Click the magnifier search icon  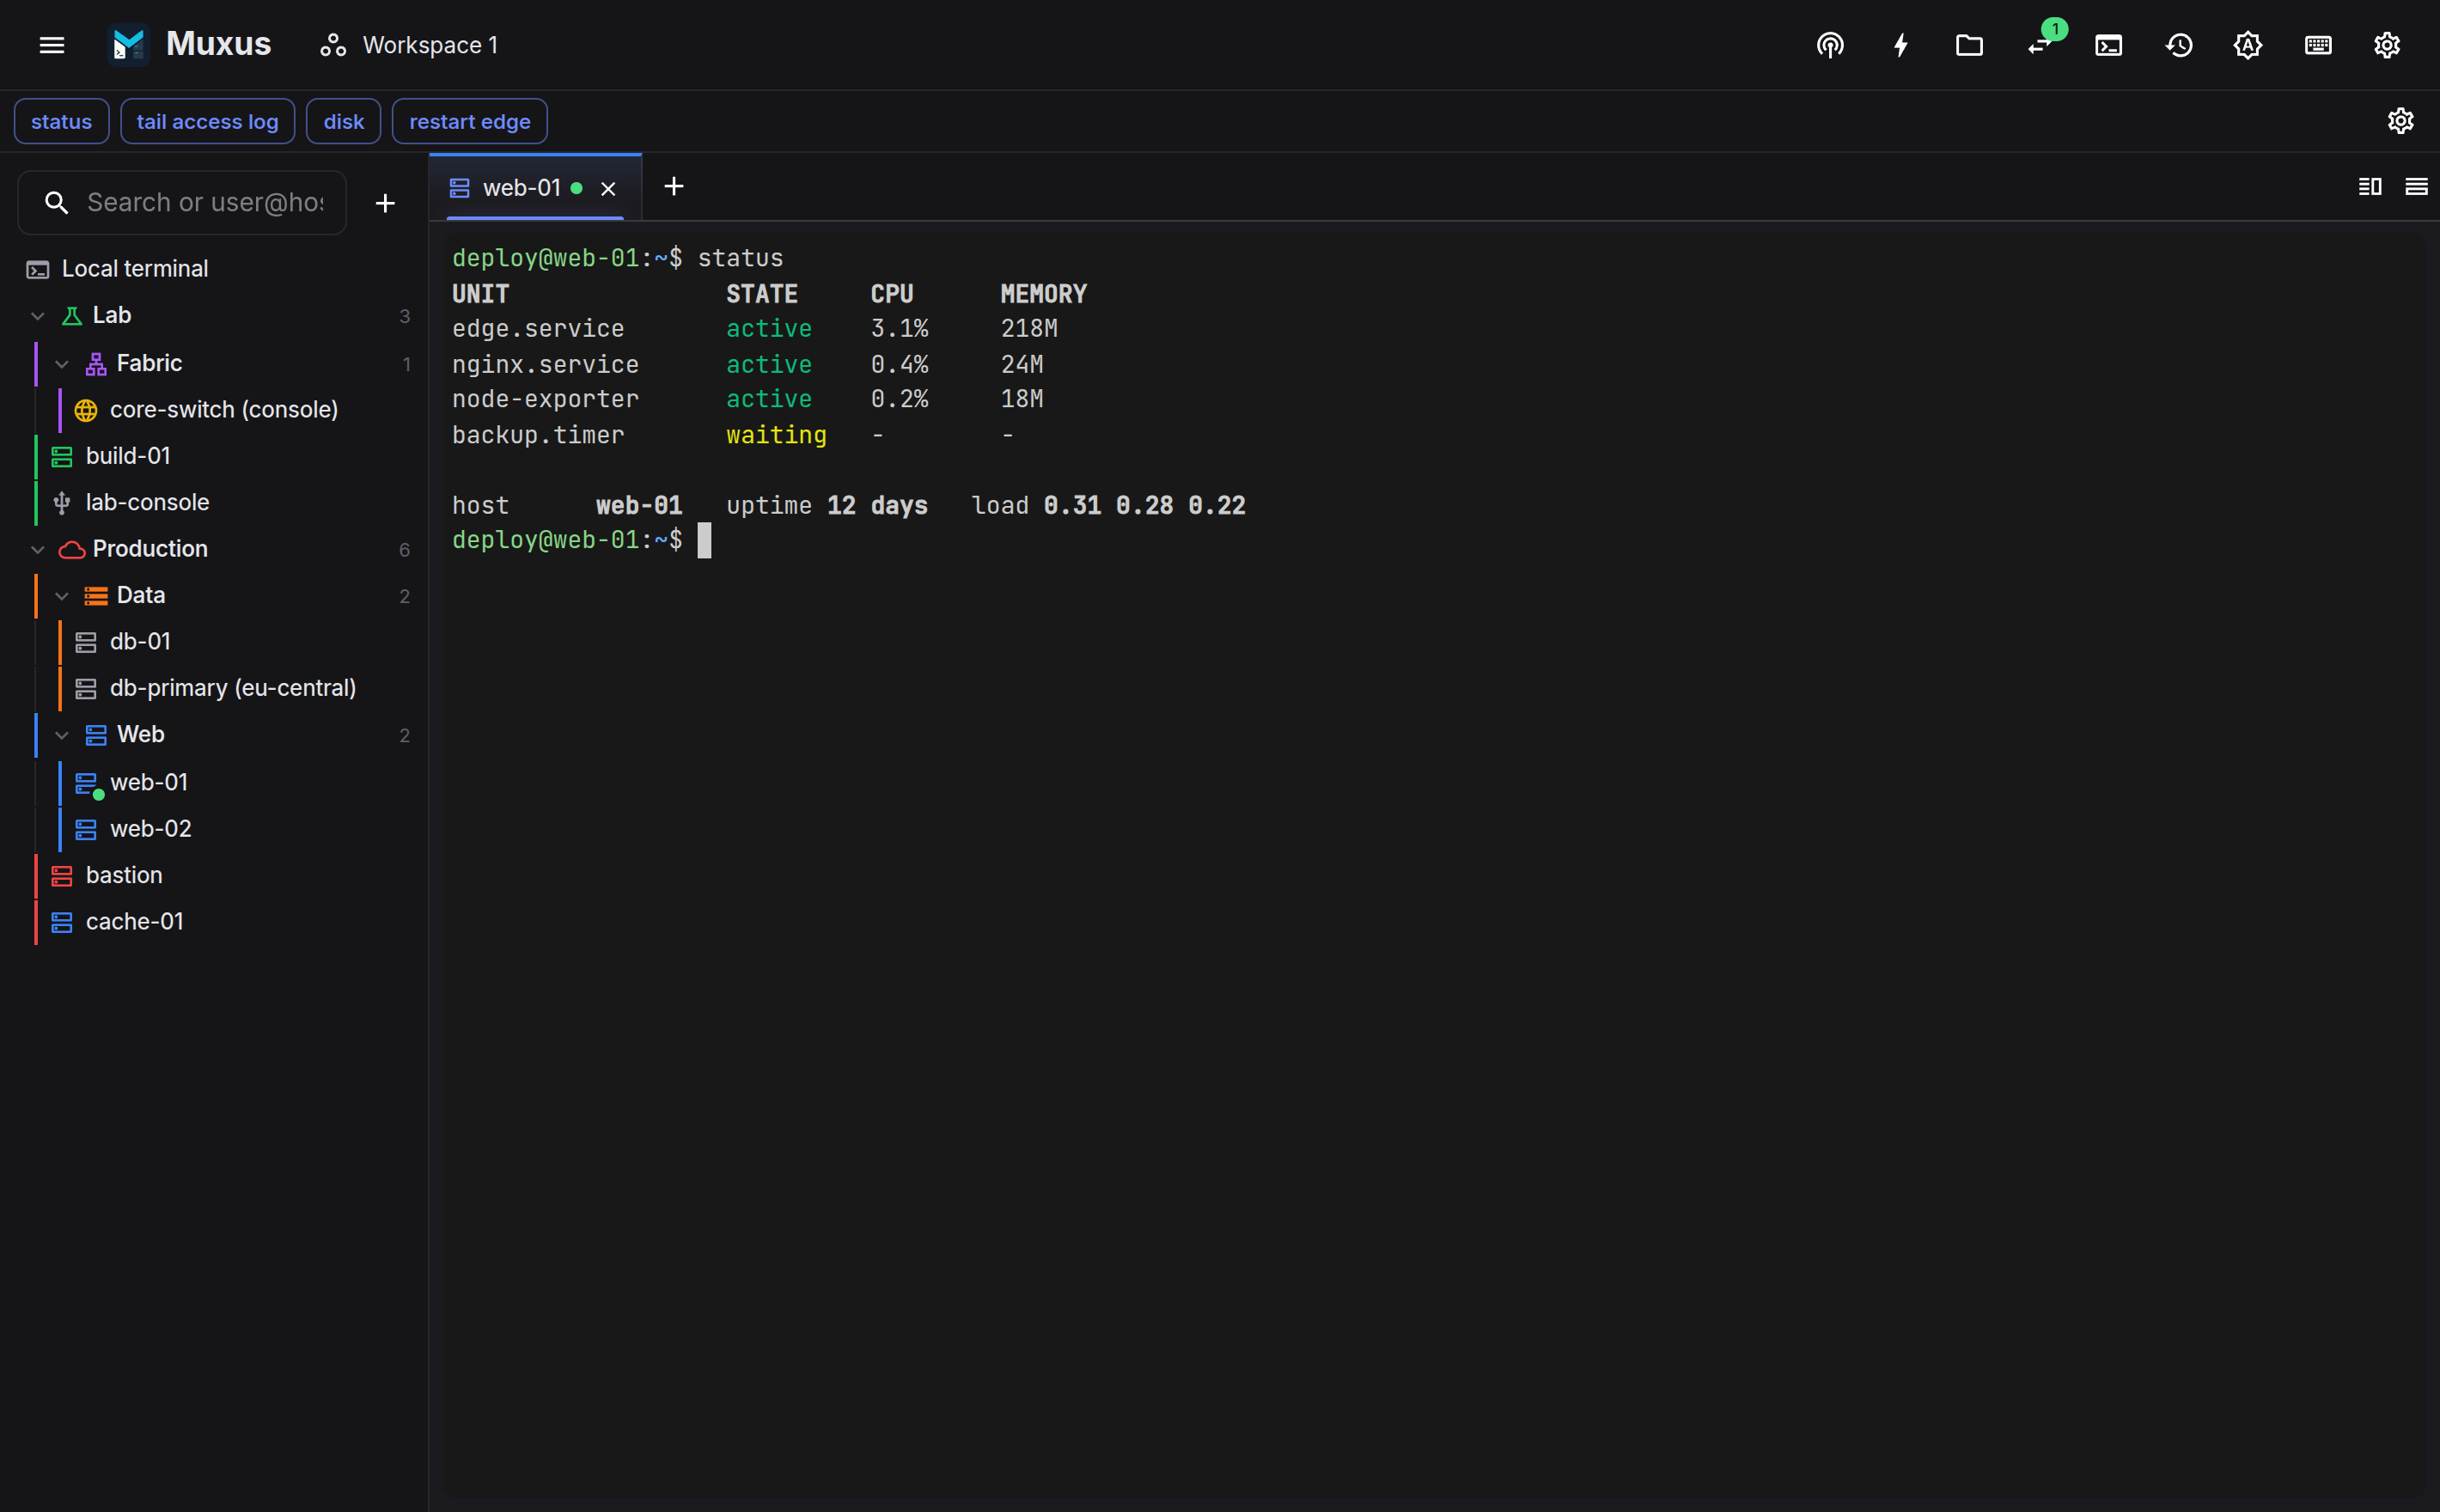click(56, 203)
